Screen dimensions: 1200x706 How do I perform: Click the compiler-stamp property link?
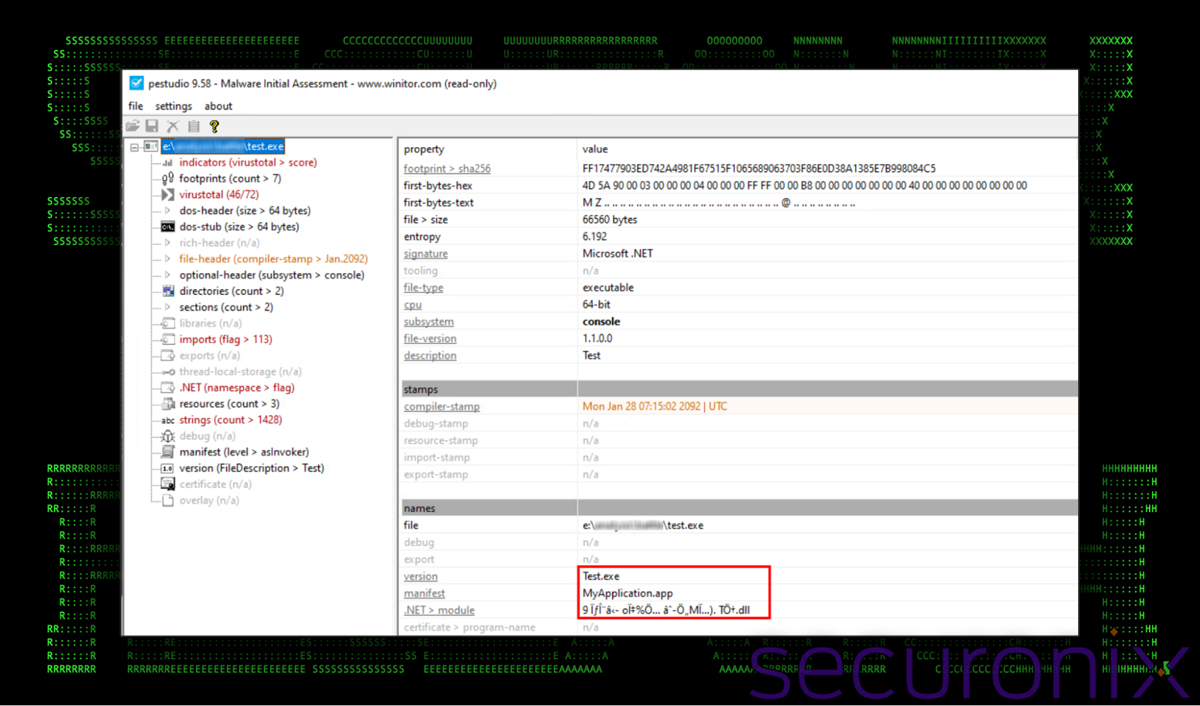click(x=441, y=407)
